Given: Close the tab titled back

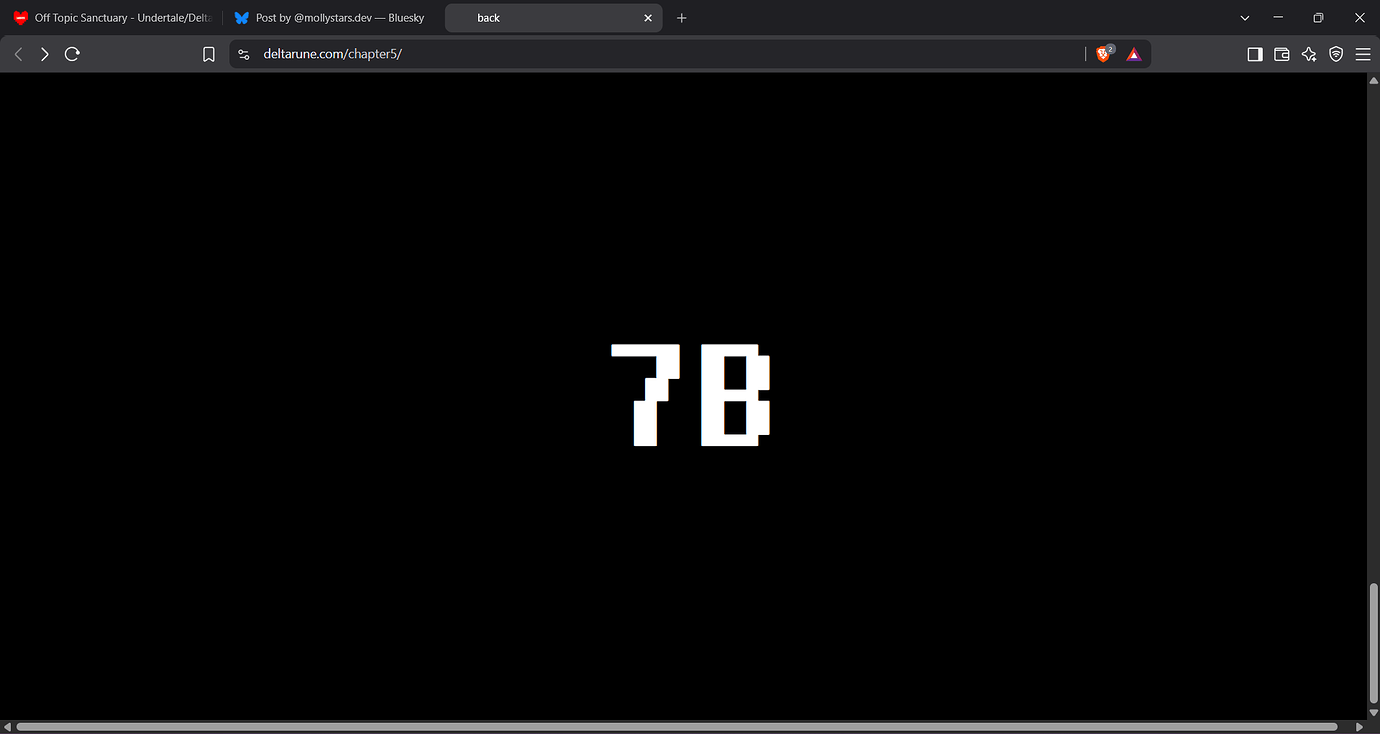Looking at the screenshot, I should click(x=648, y=18).
